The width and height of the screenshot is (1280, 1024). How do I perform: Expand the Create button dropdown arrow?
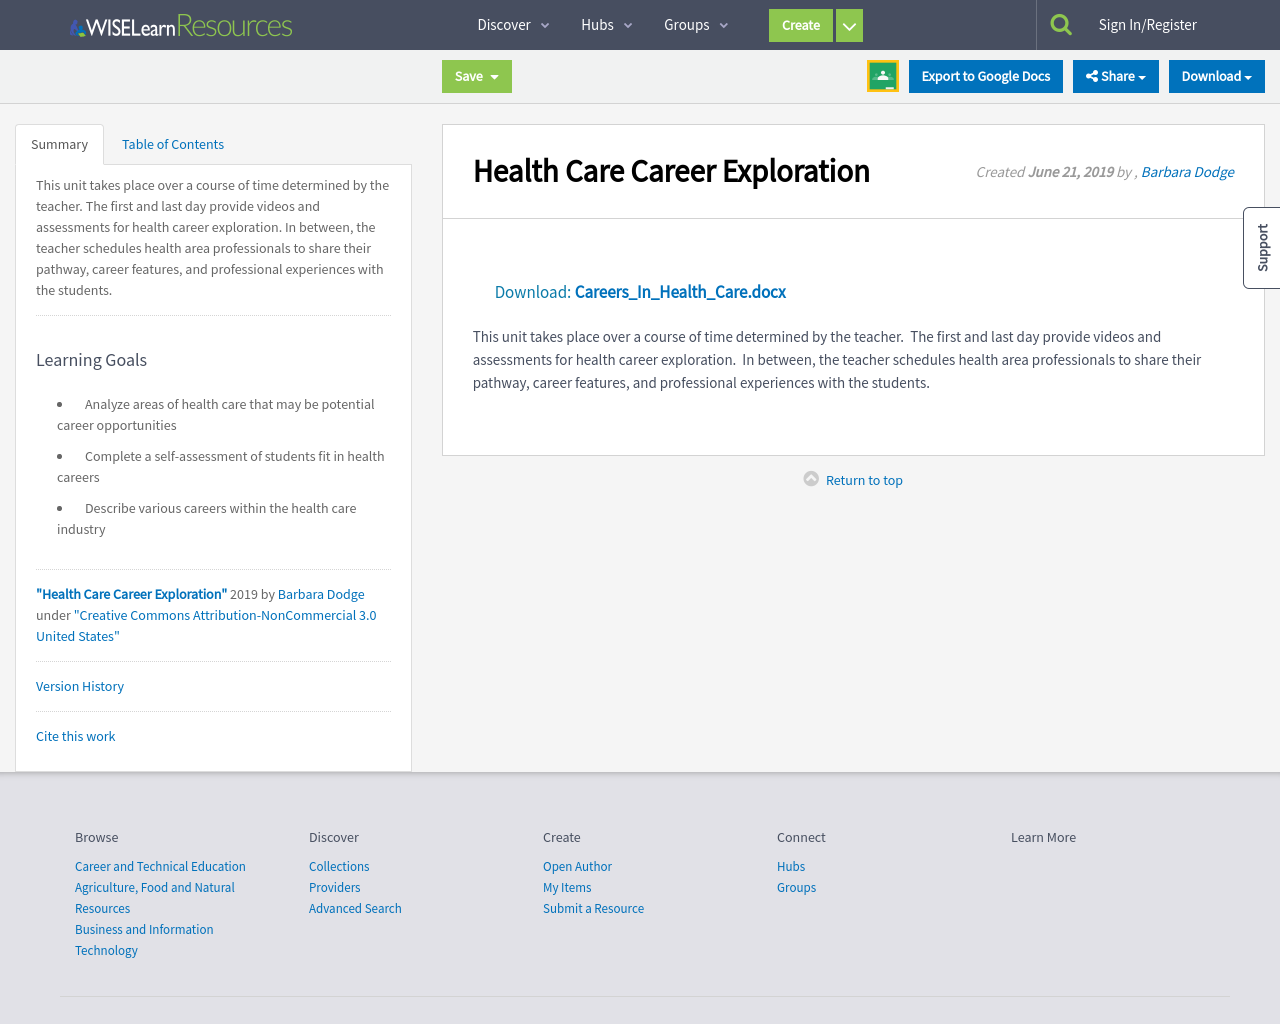point(848,24)
